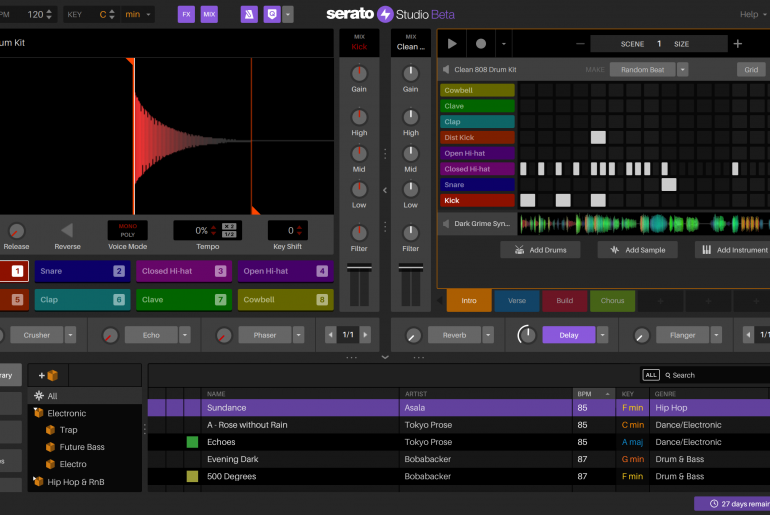The height and width of the screenshot is (515, 770).
Task: Open dropdown beside the purple plugin icon
Action: pyautogui.click(x=288, y=14)
